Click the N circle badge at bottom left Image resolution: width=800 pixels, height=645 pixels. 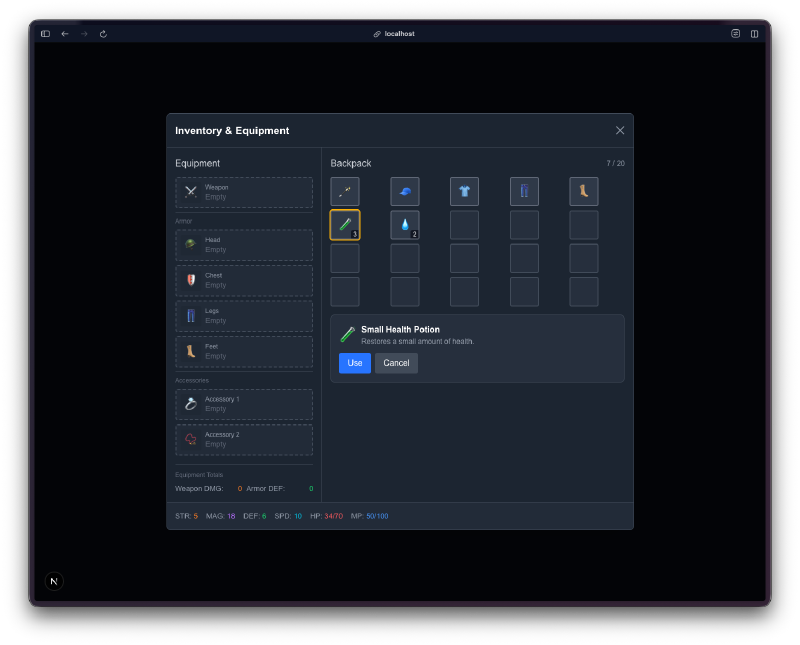click(x=54, y=581)
